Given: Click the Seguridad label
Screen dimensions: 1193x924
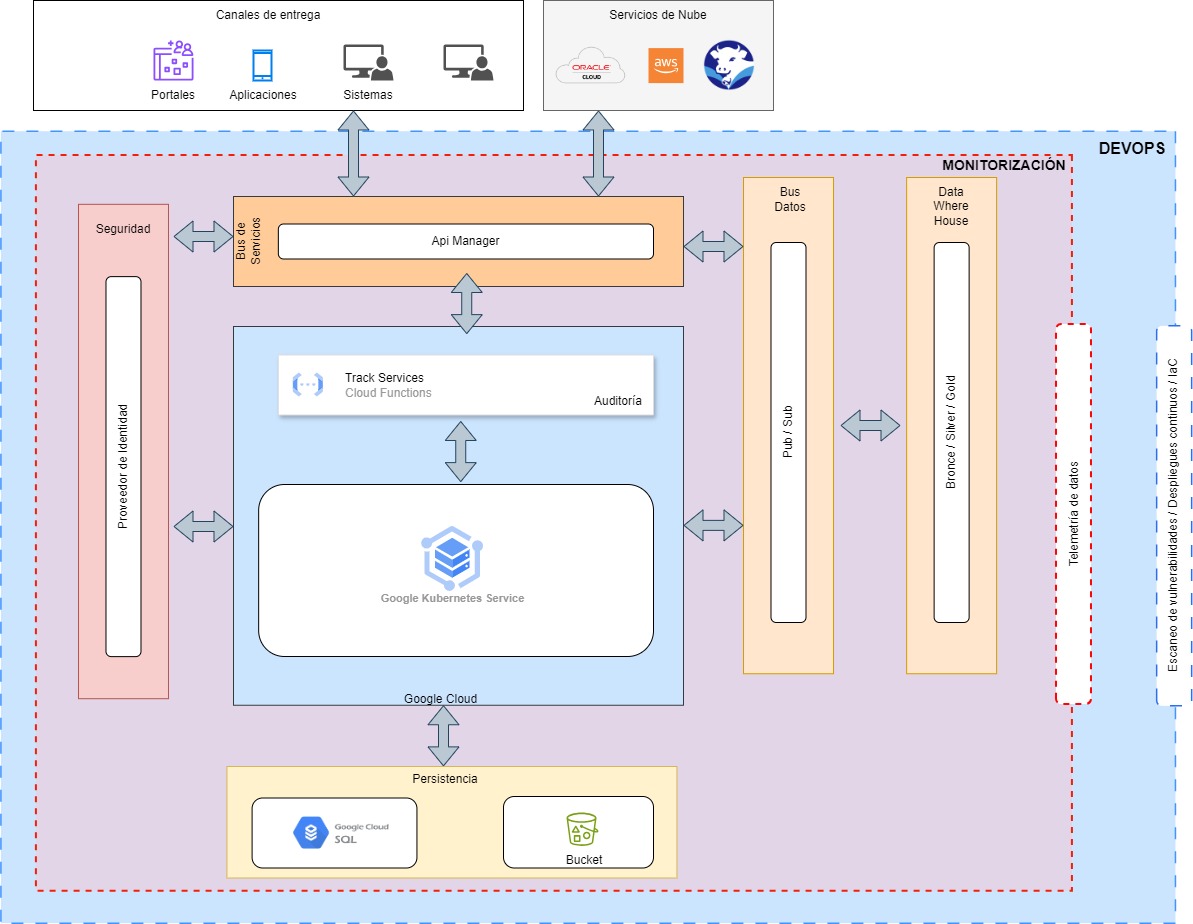Looking at the screenshot, I should coord(123,228).
